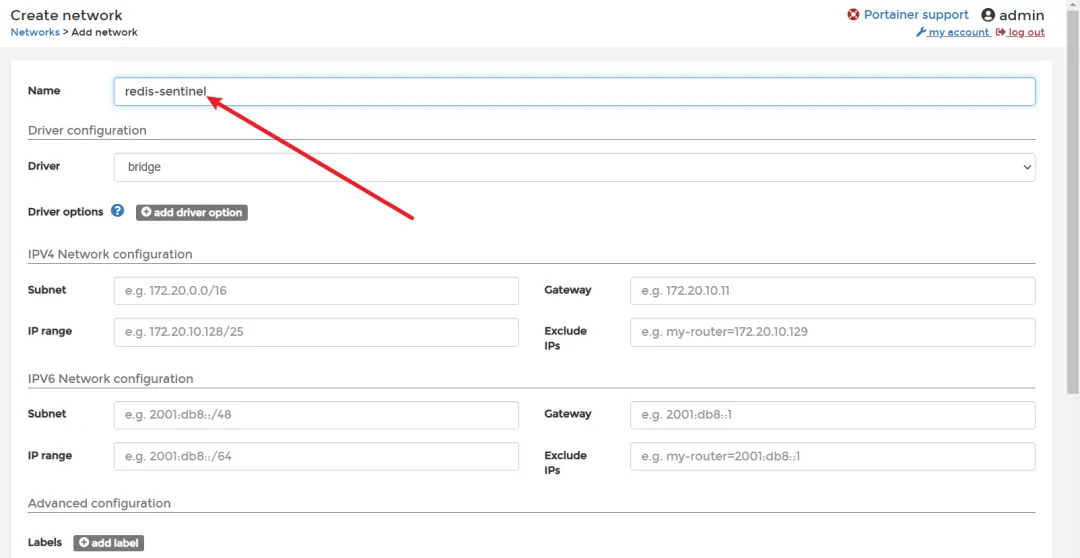
Task: Click the Driver options label text
Action: (x=65, y=211)
